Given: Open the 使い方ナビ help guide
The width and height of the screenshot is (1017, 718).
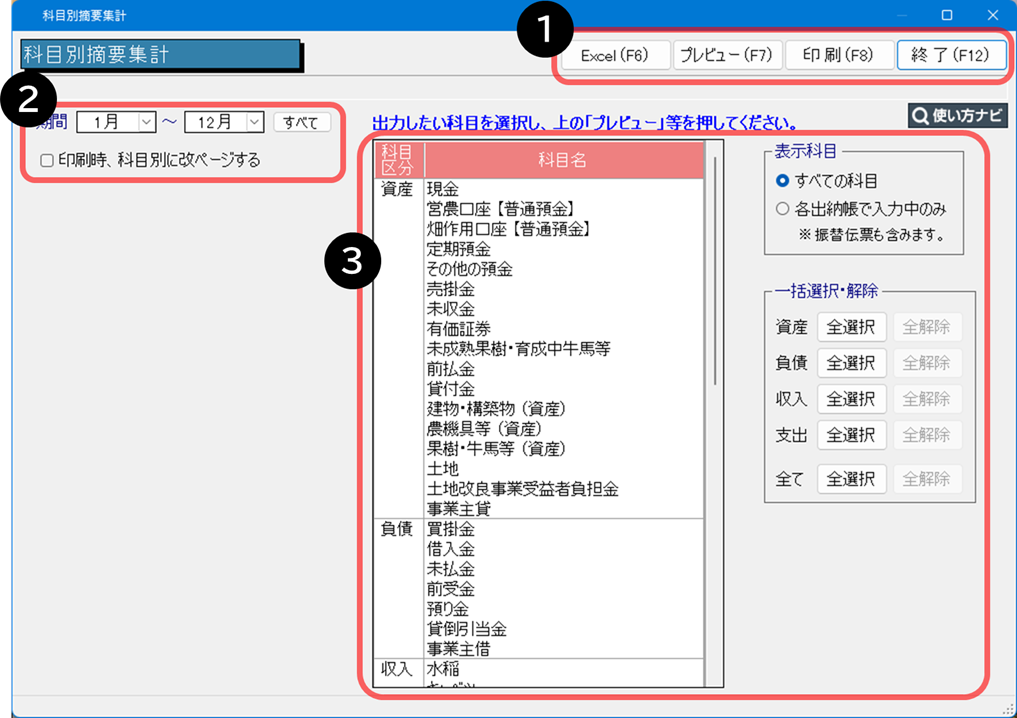Looking at the screenshot, I should 957,115.
